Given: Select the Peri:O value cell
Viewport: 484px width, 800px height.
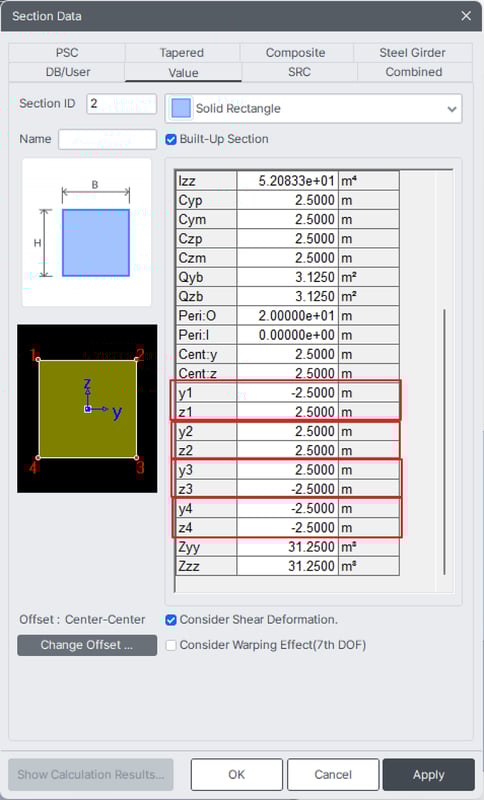Looking at the screenshot, I should pyautogui.click(x=288, y=316).
